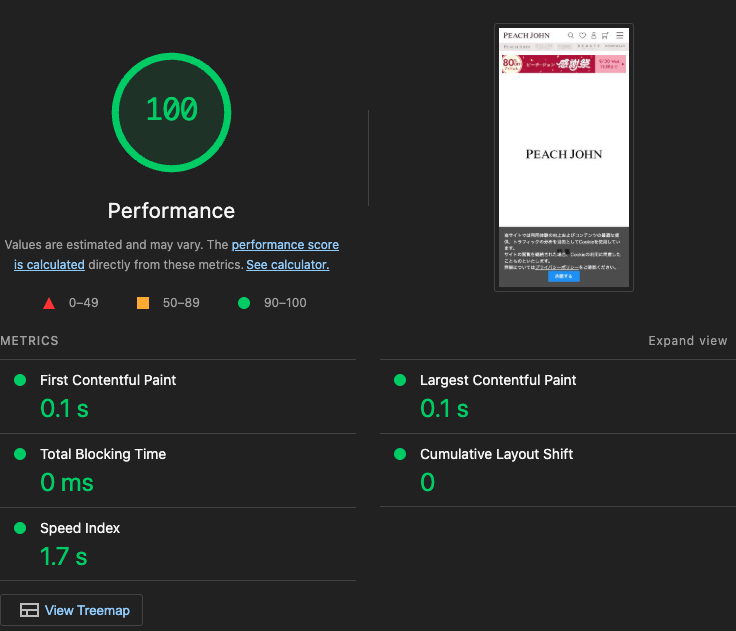Click the red sale banner in the preview
This screenshot has height=631, width=736.
tap(564, 64)
